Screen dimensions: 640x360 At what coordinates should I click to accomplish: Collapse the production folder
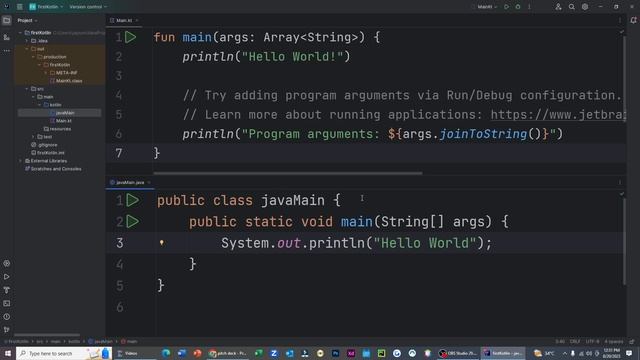(33, 57)
